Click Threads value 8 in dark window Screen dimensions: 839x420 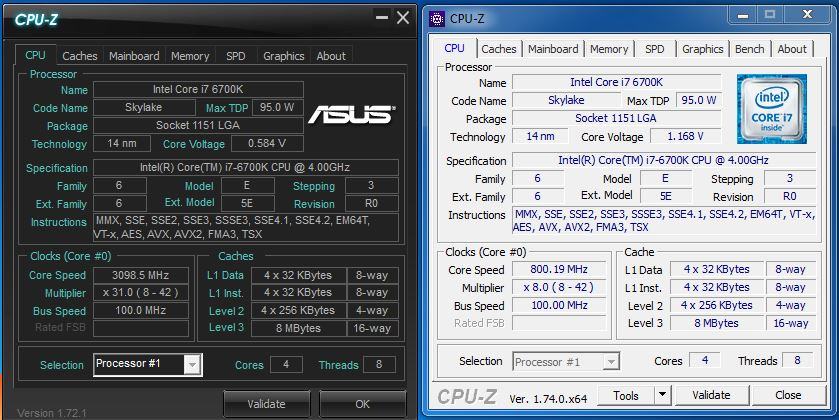379,365
